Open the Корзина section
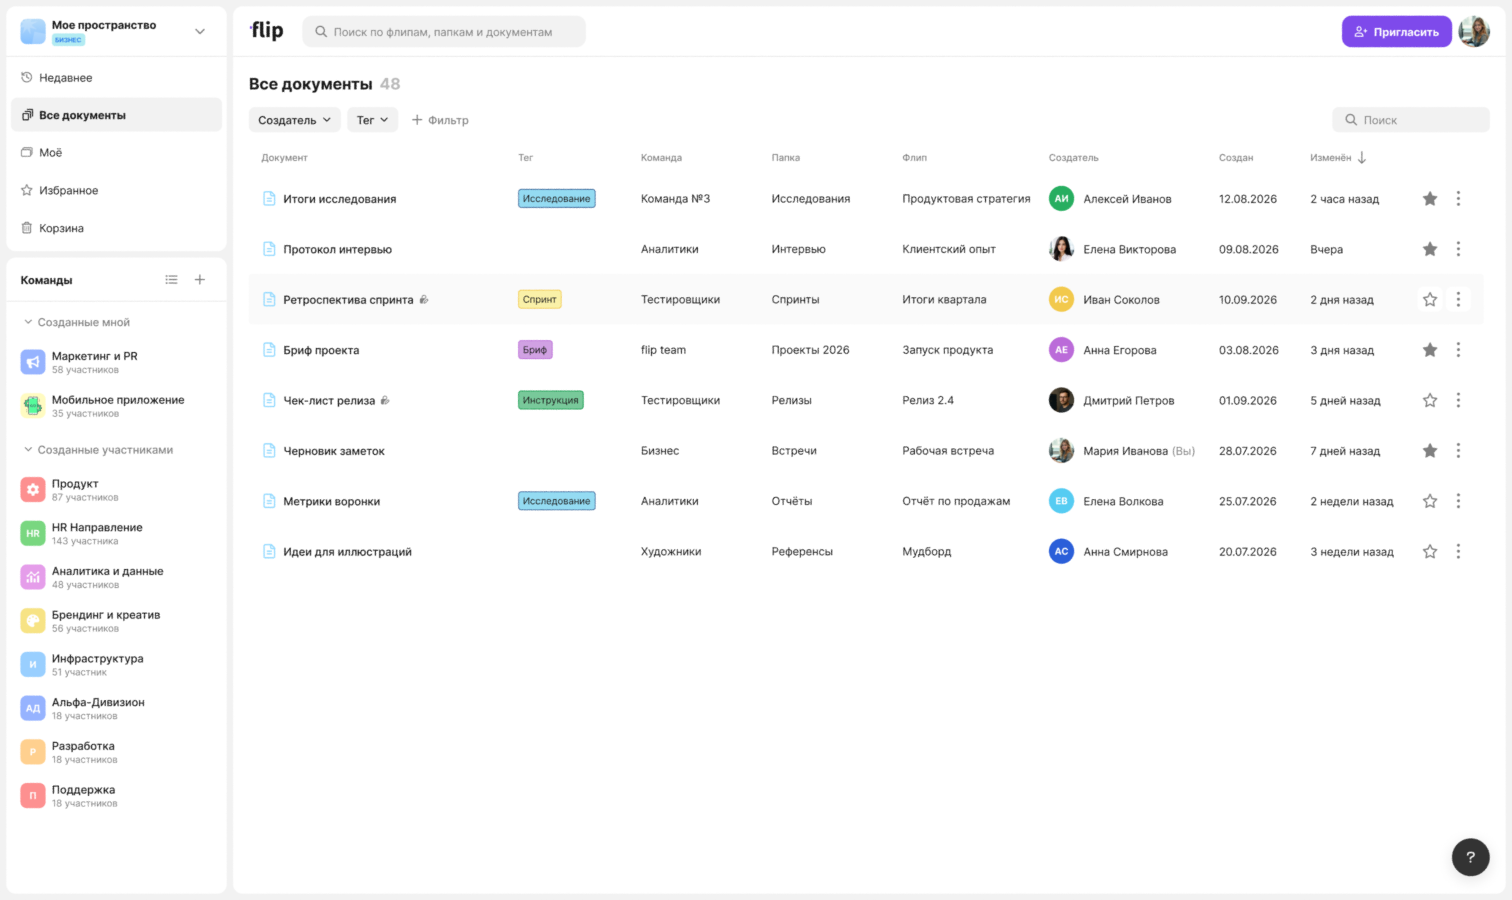This screenshot has width=1512, height=900. [x=116, y=228]
